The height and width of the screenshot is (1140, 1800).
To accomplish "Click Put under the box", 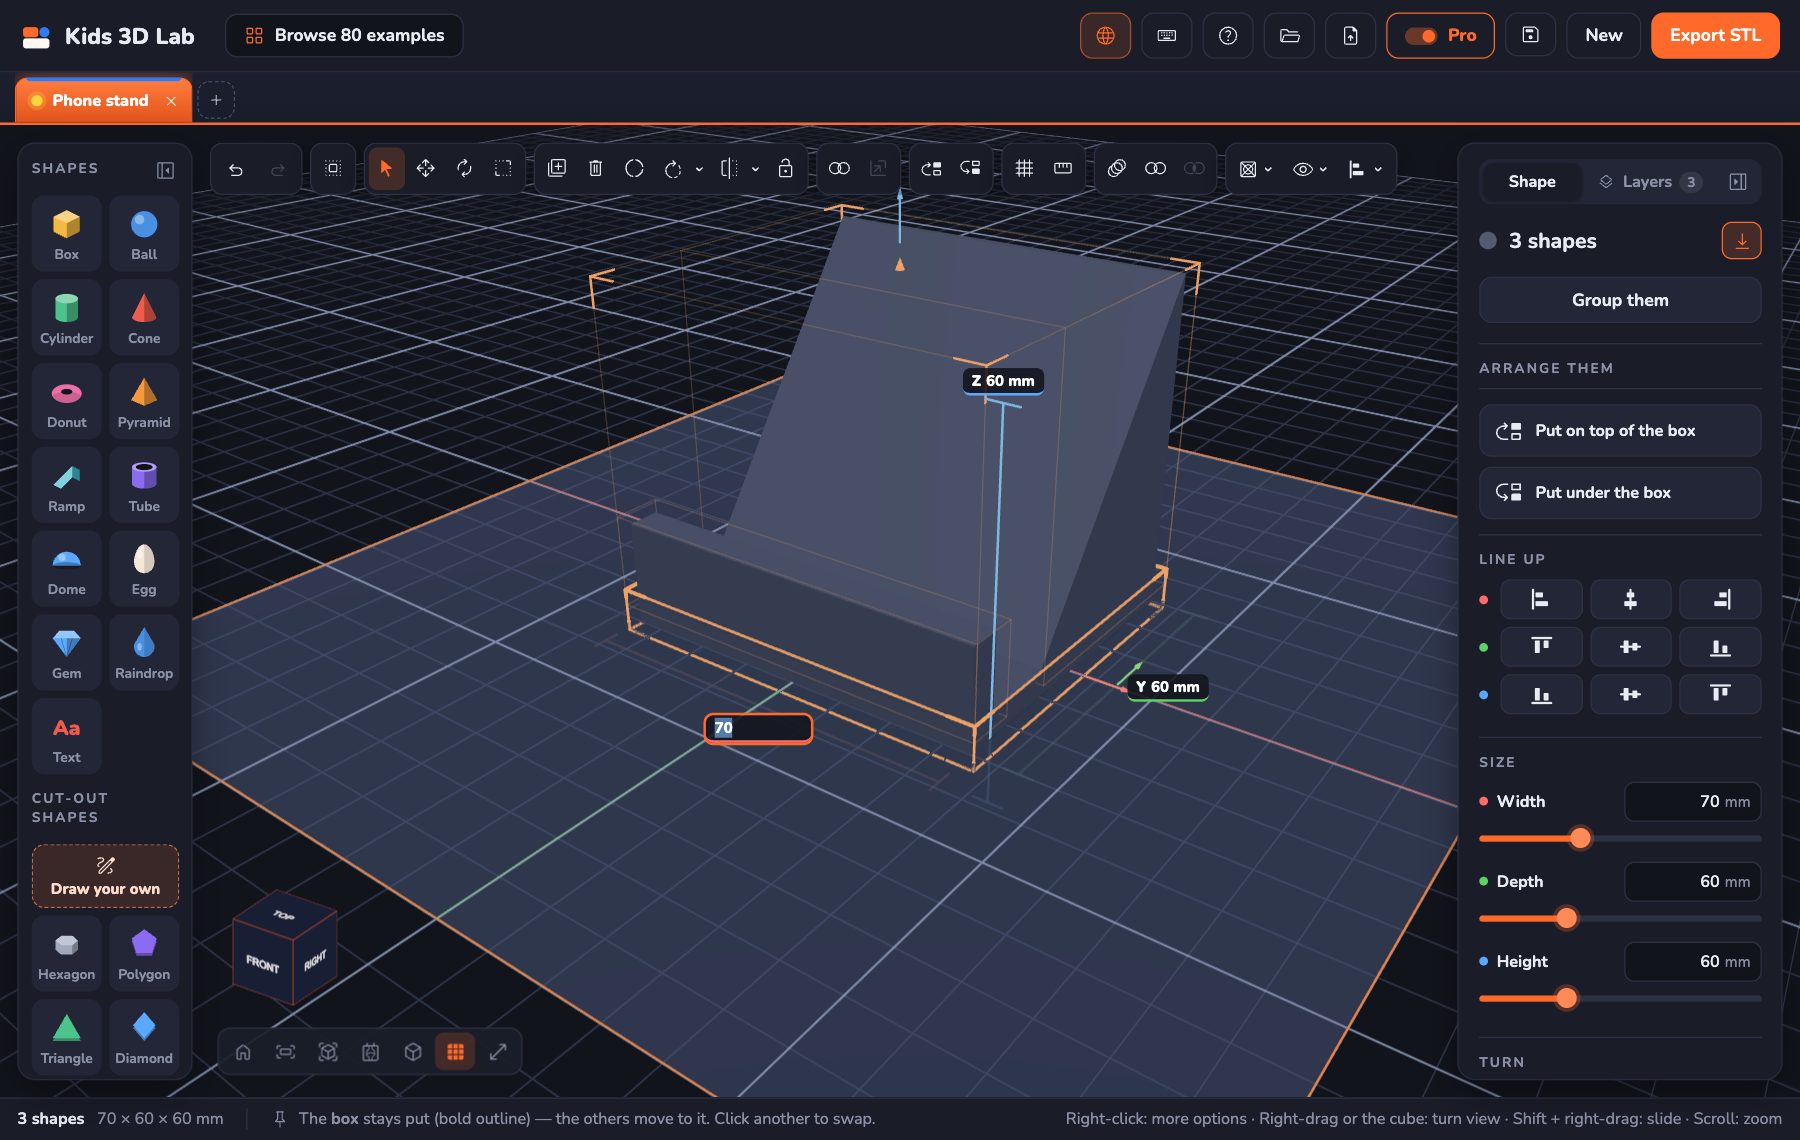I will pyautogui.click(x=1620, y=493).
